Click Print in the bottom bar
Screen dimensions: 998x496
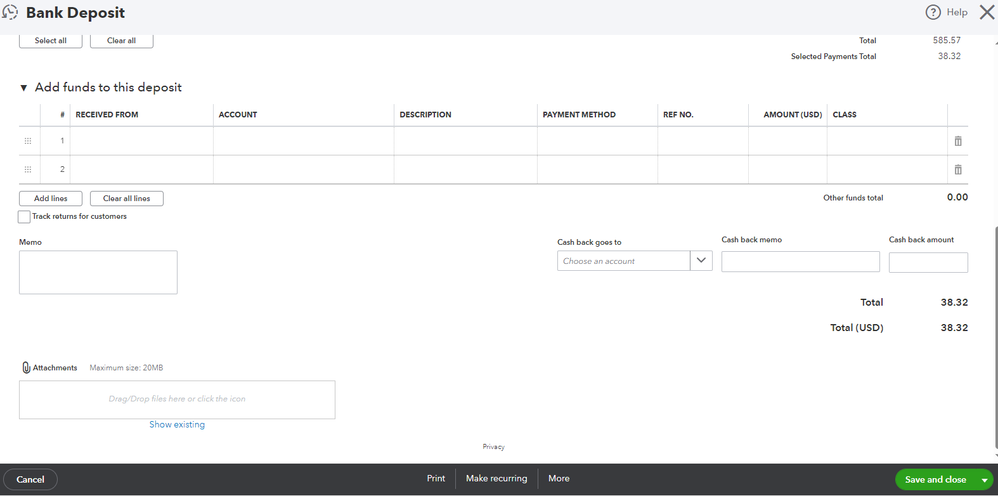tap(436, 478)
